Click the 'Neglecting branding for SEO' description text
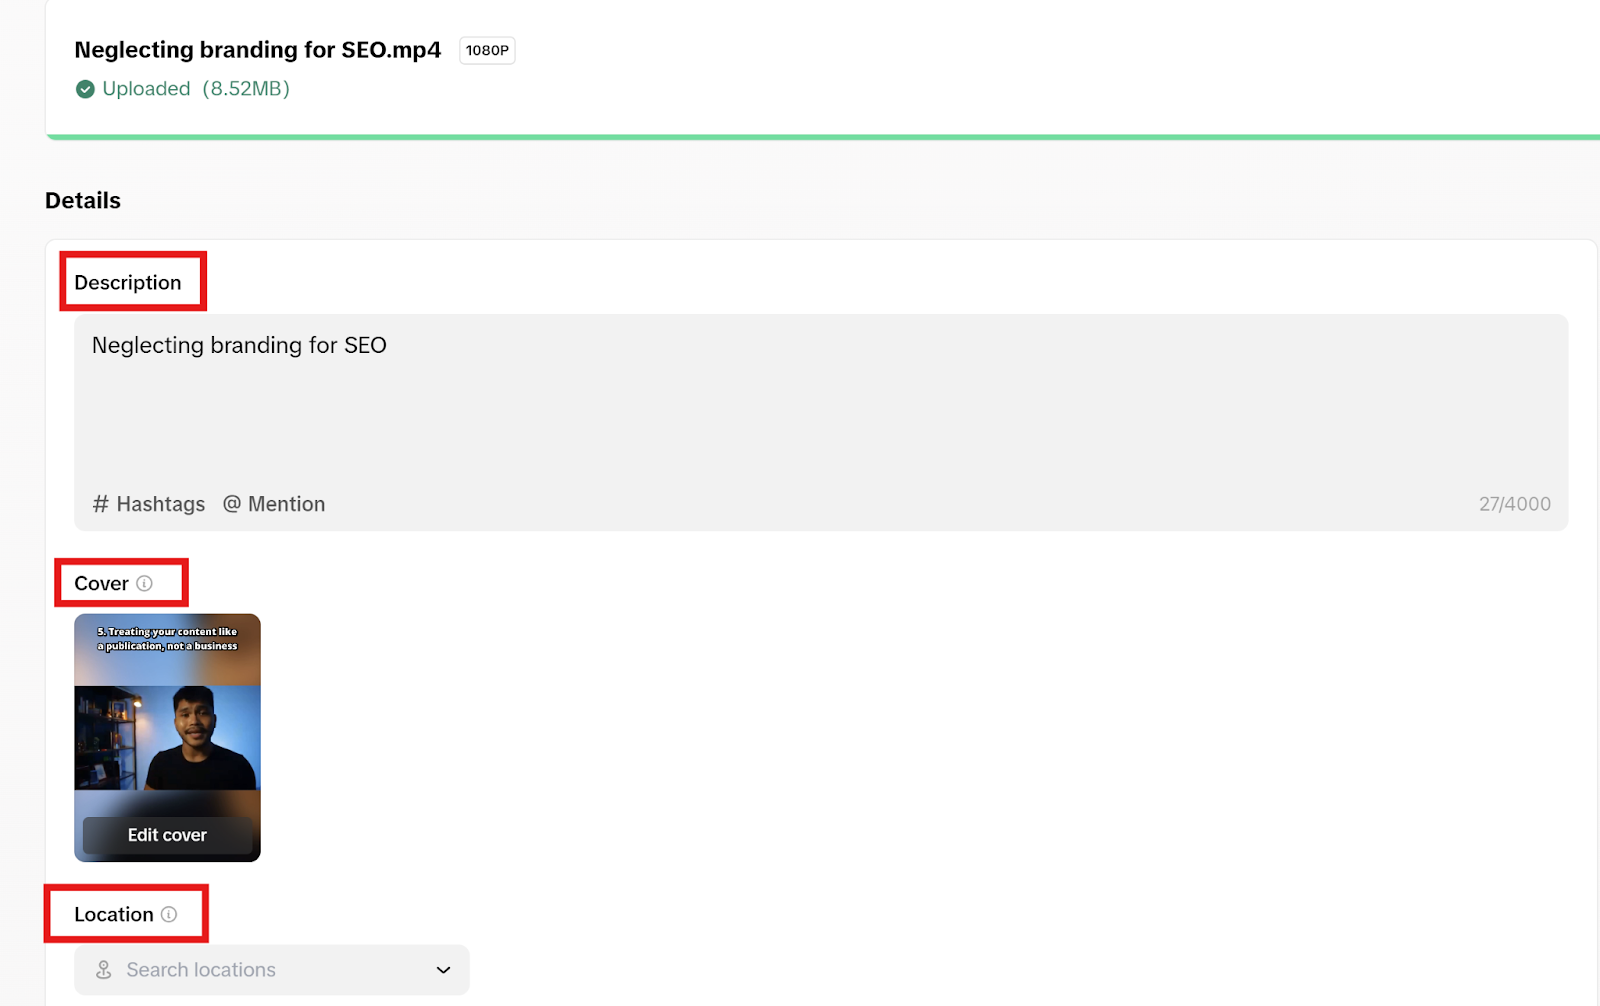This screenshot has width=1600, height=1006. [239, 345]
